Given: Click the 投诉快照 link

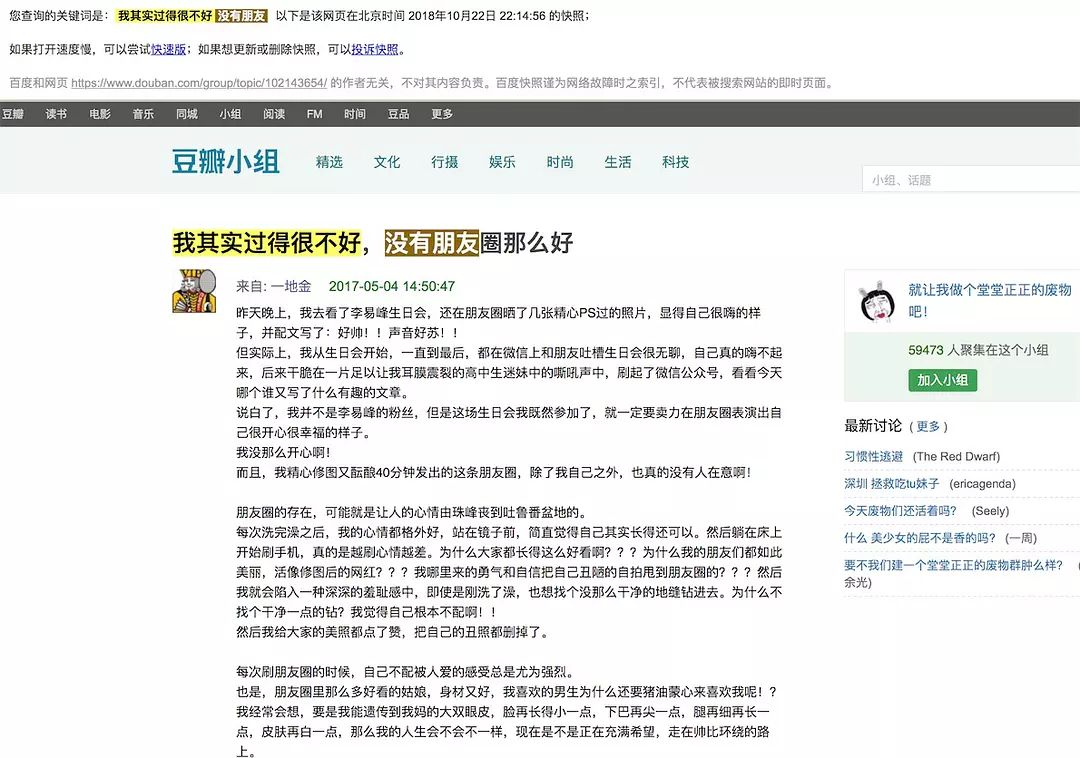Looking at the screenshot, I should (x=375, y=49).
